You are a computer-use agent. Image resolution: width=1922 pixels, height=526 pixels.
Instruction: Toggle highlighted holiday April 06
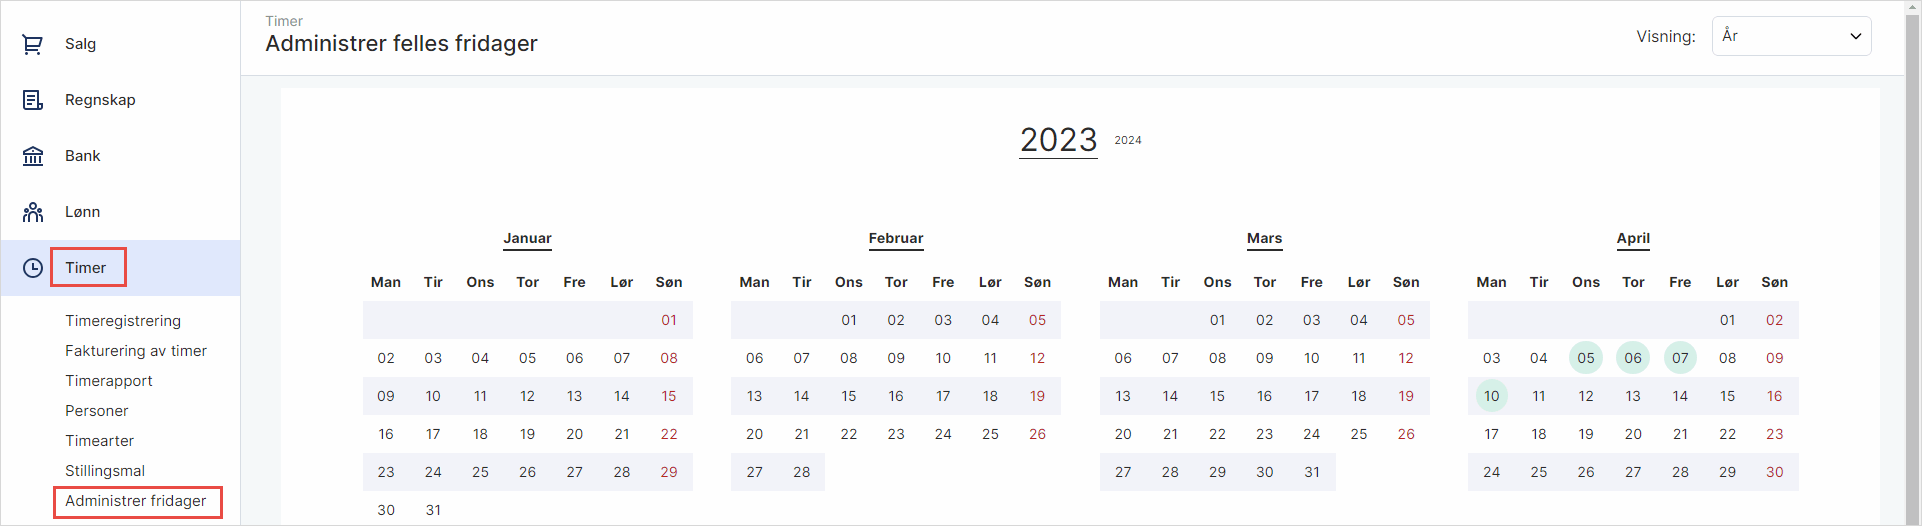click(x=1633, y=358)
